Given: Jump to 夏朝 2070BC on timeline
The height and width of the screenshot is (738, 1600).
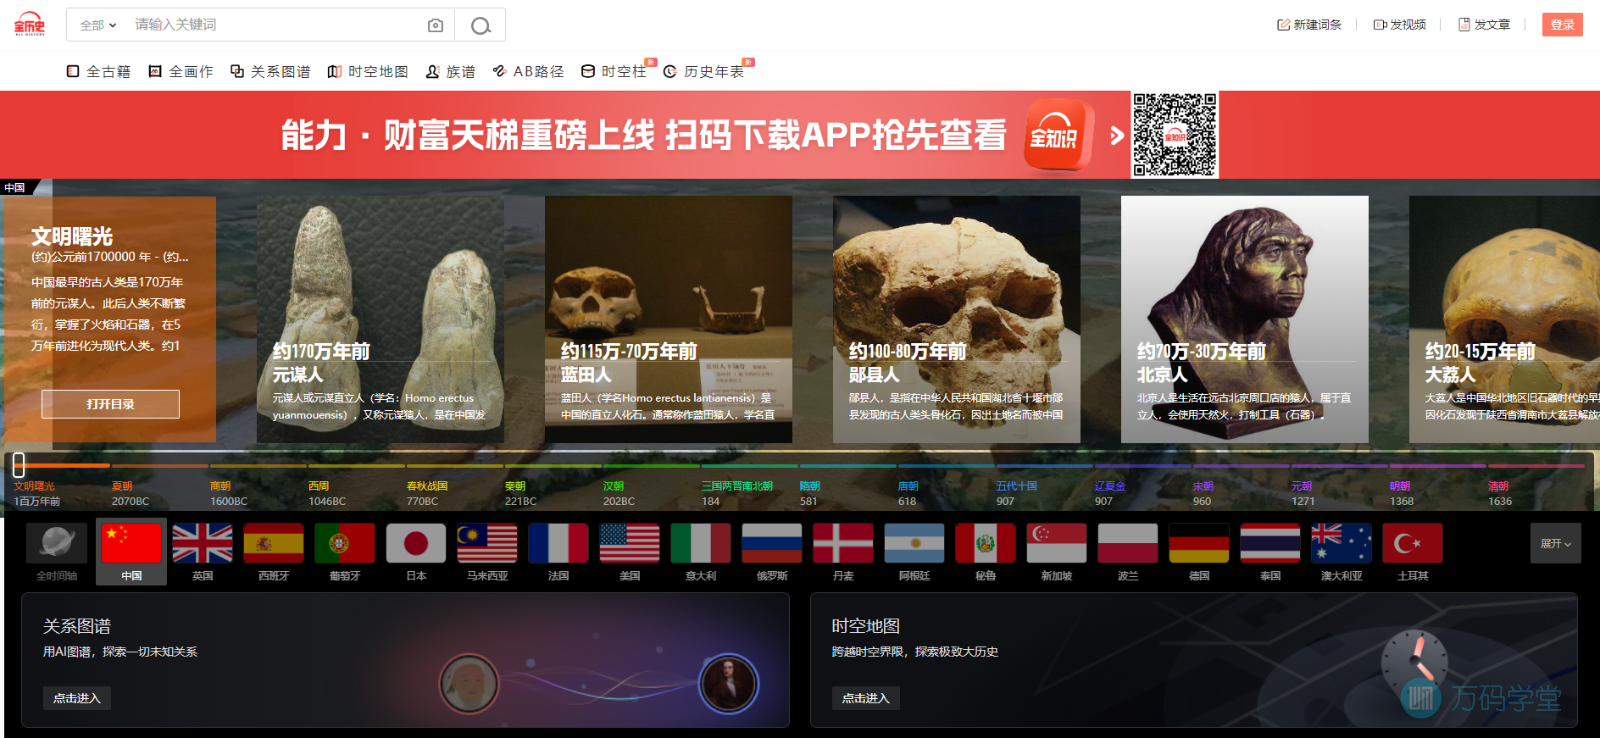Looking at the screenshot, I should [130, 493].
